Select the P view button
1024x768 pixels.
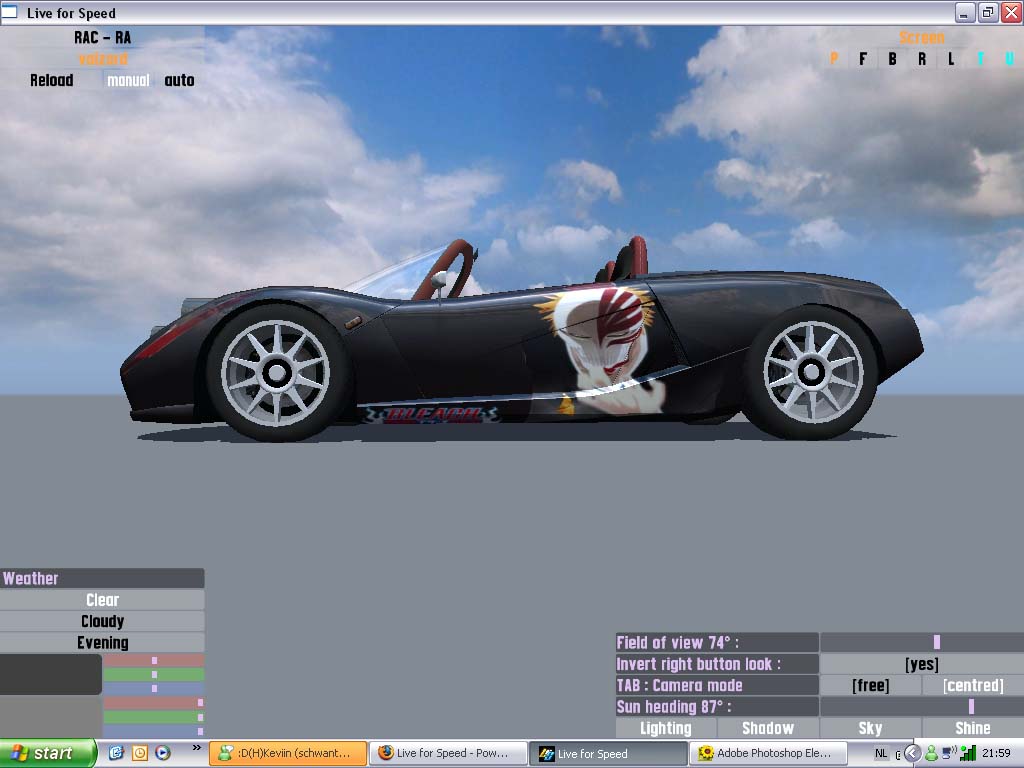[834, 59]
